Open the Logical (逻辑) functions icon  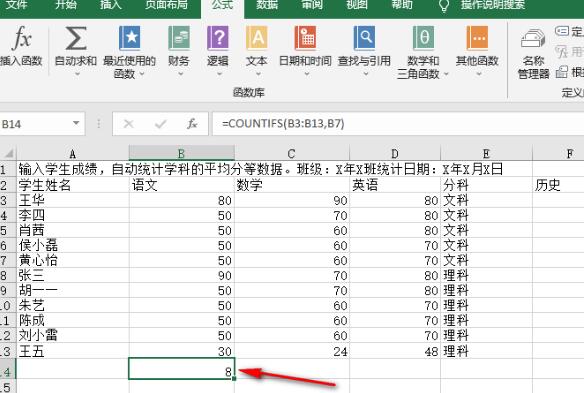point(218,38)
